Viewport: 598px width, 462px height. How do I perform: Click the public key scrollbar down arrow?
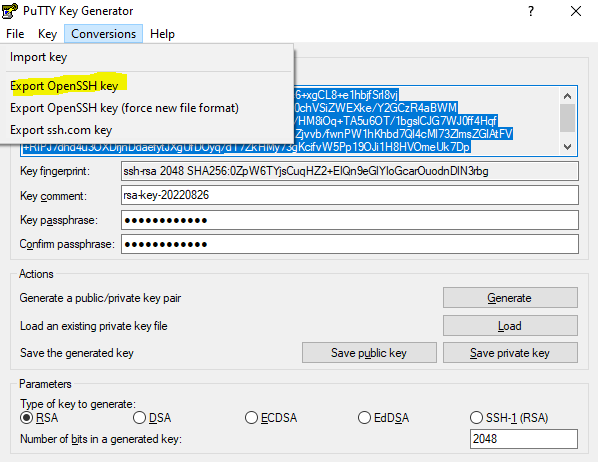coord(567,147)
